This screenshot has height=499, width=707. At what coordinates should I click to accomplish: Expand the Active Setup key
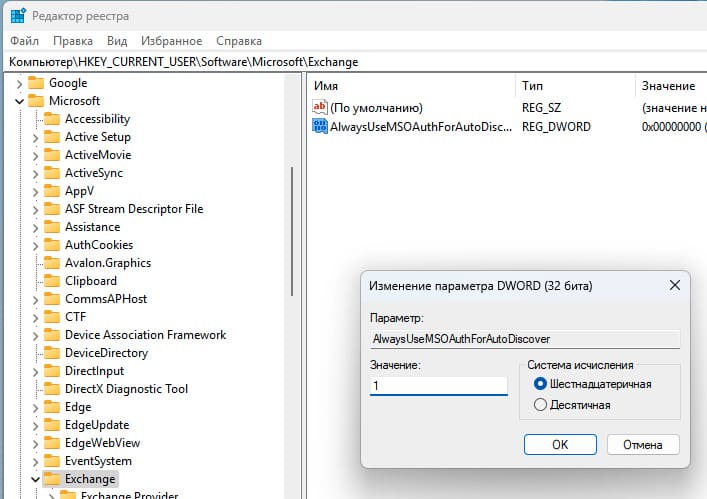point(36,137)
